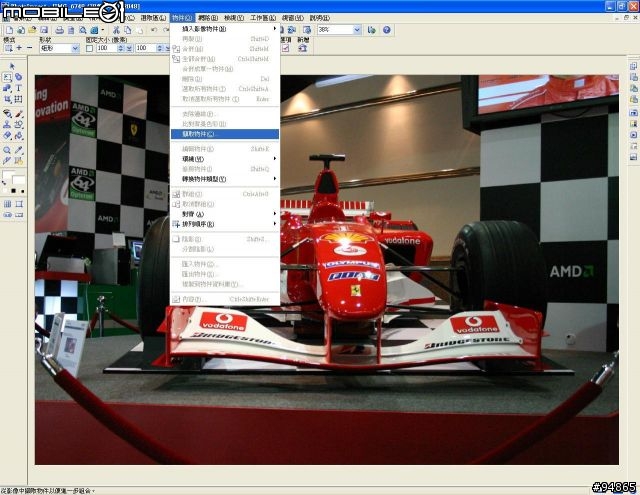Open Help with the blue question-mark icon

coord(387,30)
